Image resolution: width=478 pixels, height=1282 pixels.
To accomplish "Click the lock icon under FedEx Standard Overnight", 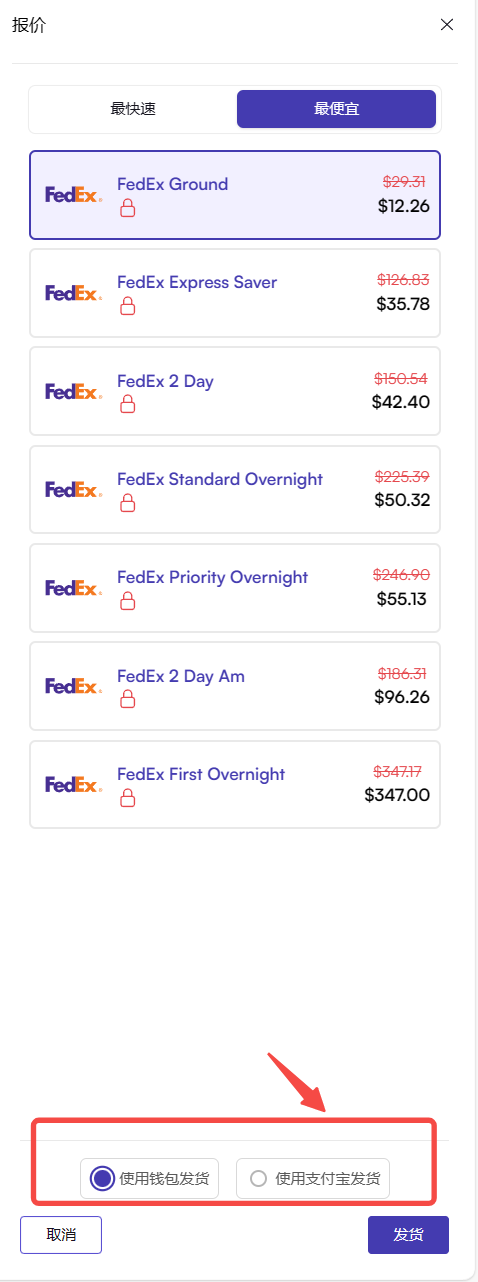I will point(127,503).
